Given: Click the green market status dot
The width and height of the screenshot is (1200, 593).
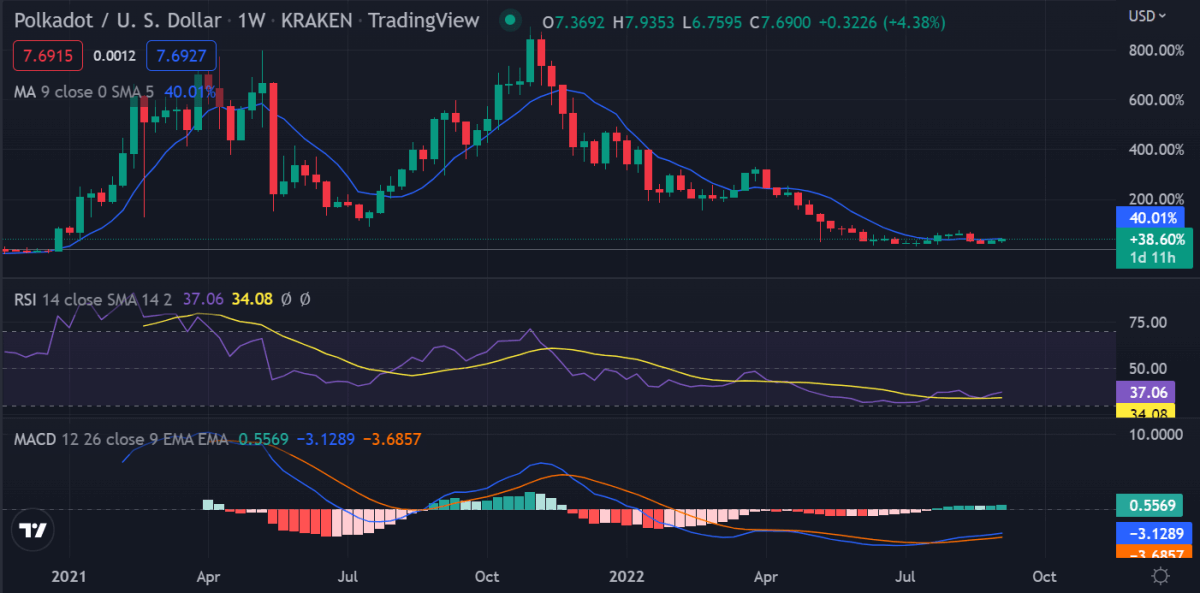Looking at the screenshot, I should tap(511, 20).
